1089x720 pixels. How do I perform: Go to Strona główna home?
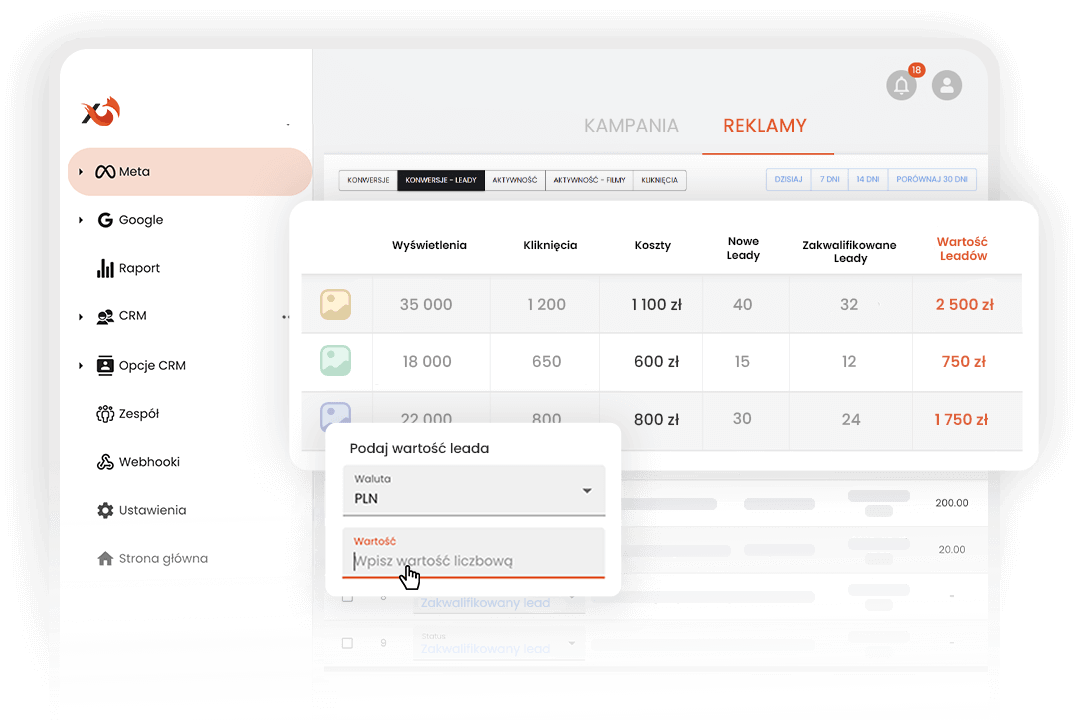click(x=162, y=558)
